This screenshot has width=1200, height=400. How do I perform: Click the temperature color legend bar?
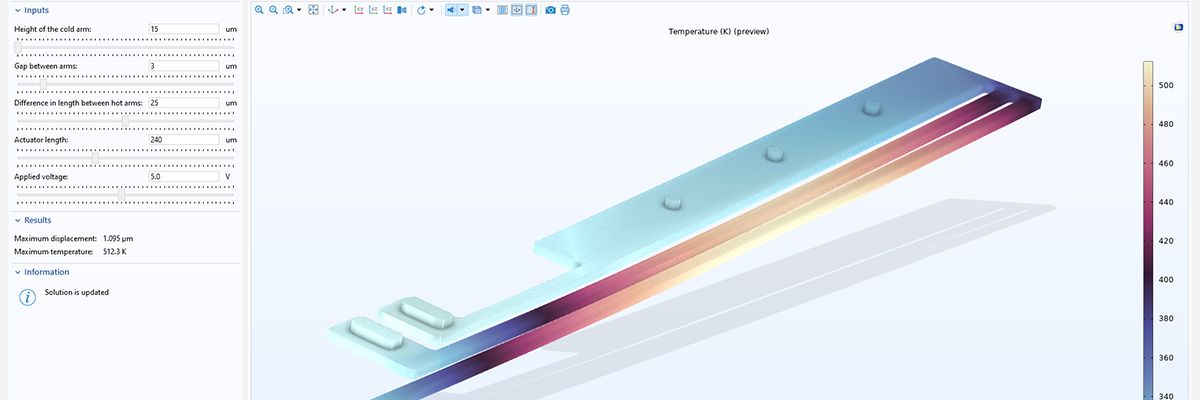coord(1150,230)
